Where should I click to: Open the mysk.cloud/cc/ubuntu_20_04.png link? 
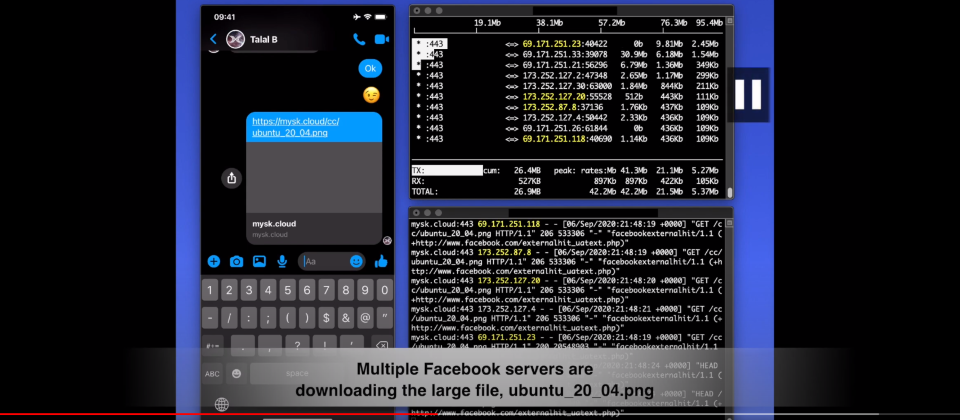pos(296,127)
